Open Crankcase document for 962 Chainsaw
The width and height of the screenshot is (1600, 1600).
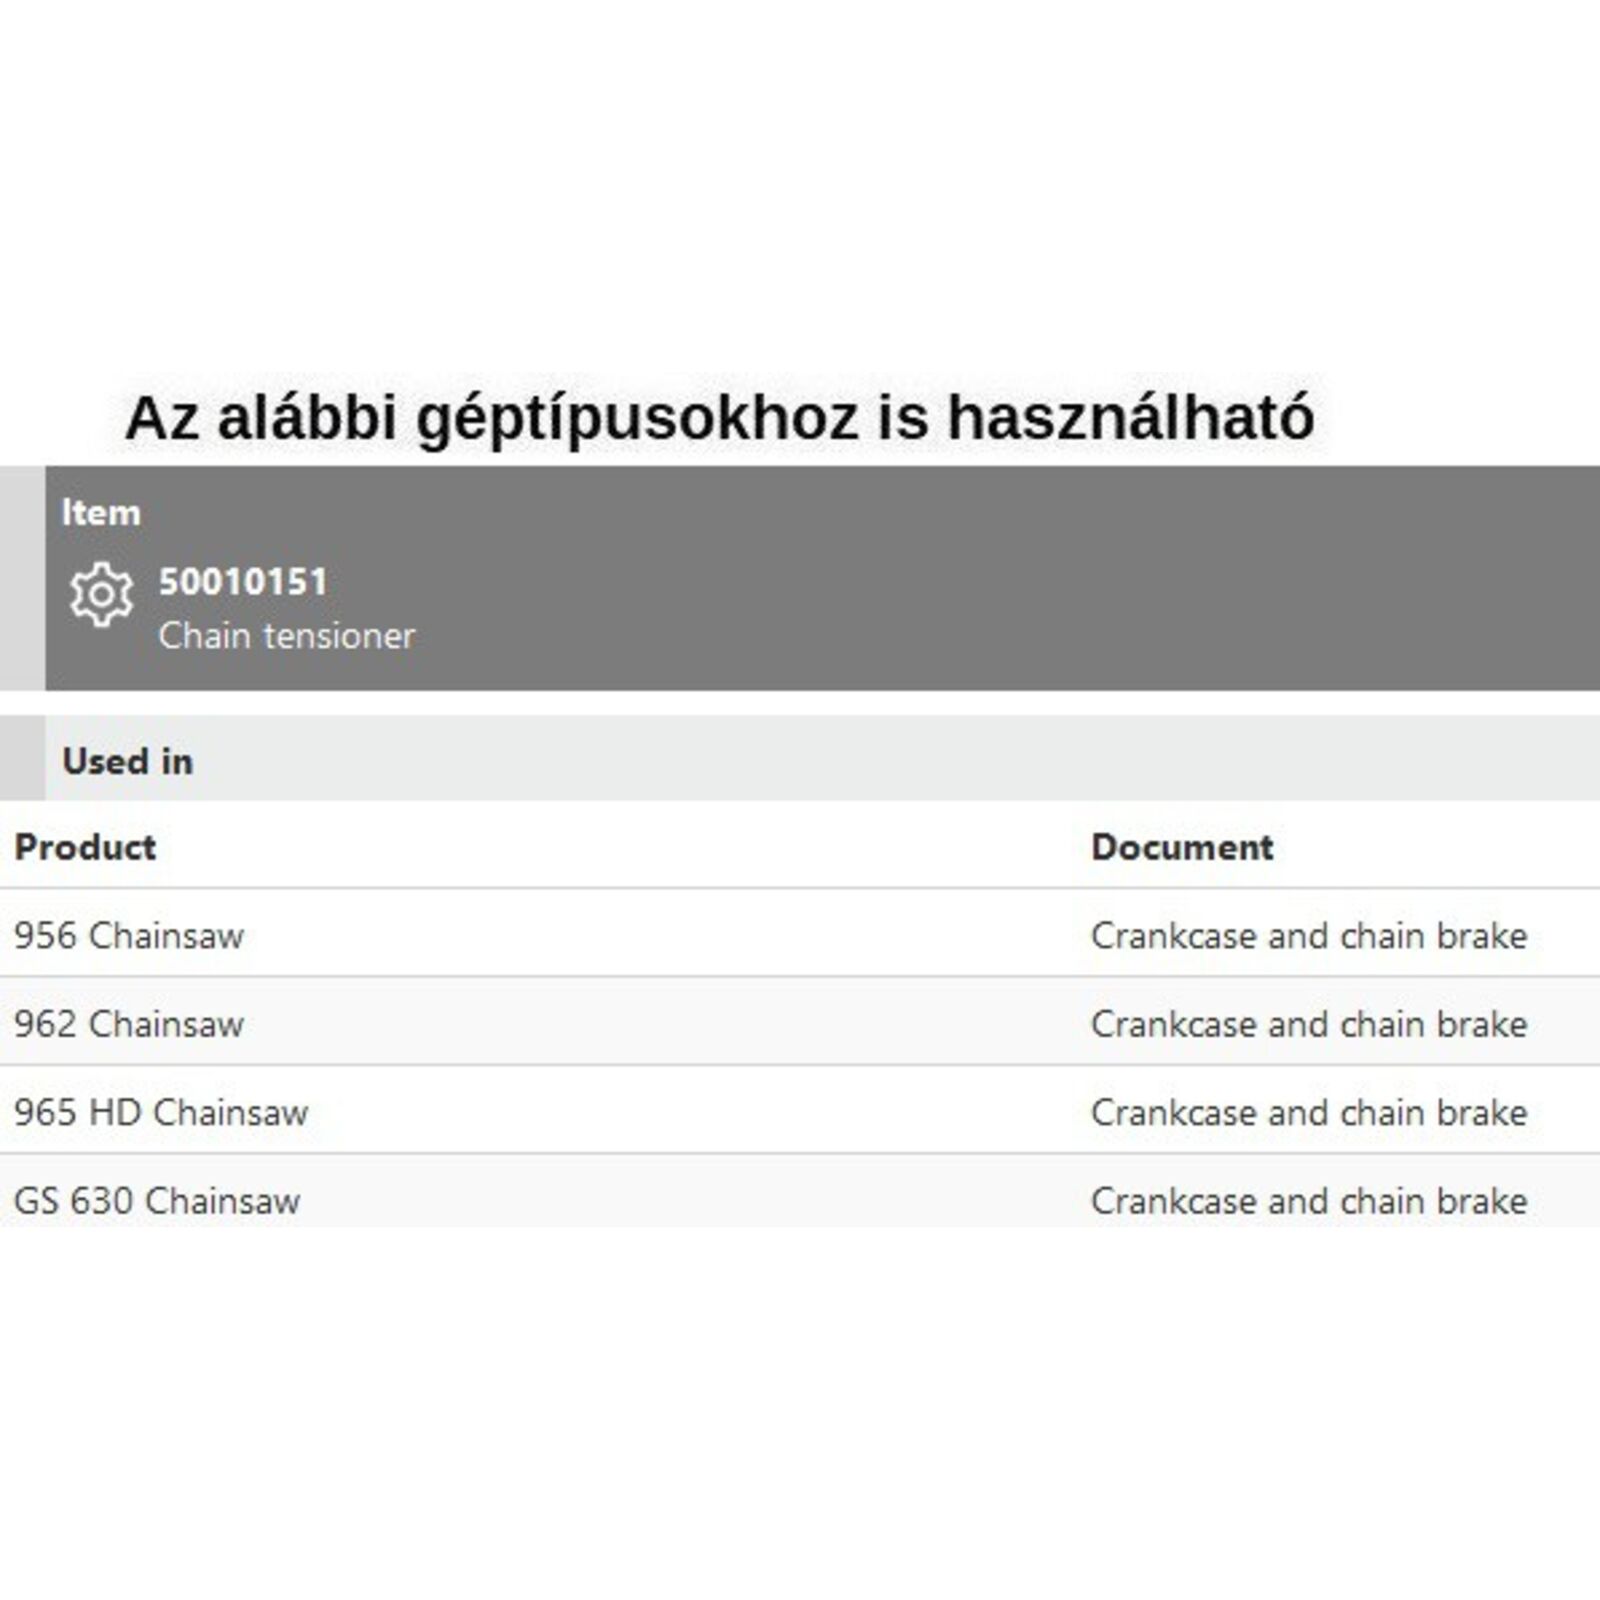[1308, 1024]
